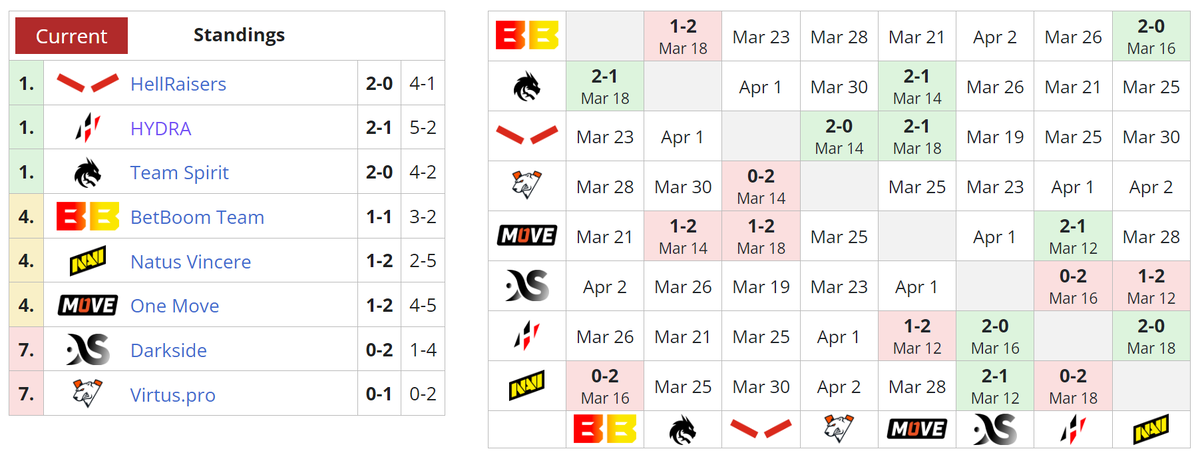This screenshot has width=1200, height=461.
Task: Open the Virtus.pro team link
Action: point(173,395)
